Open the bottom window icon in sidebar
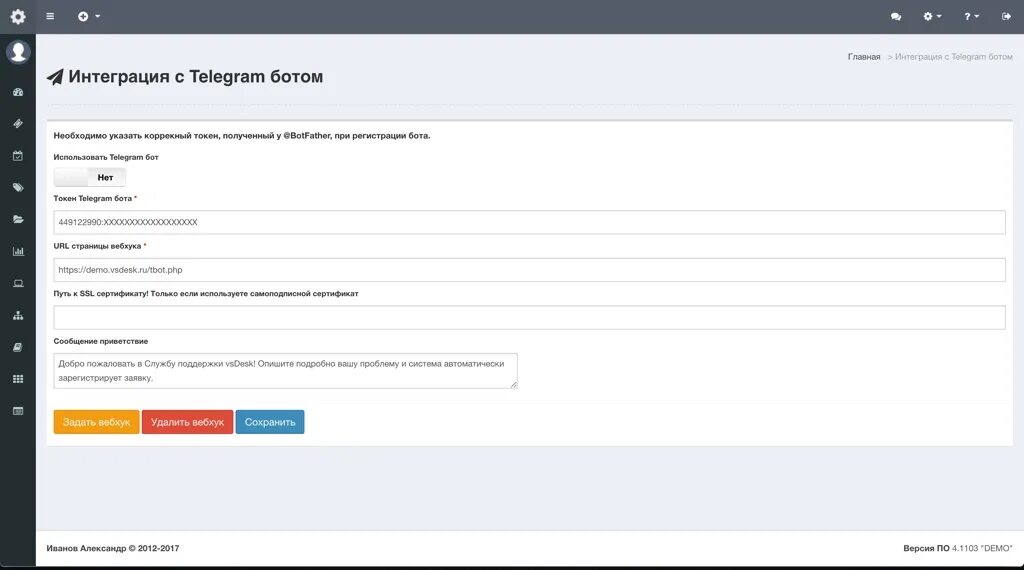The height and width of the screenshot is (570, 1024). [18, 411]
